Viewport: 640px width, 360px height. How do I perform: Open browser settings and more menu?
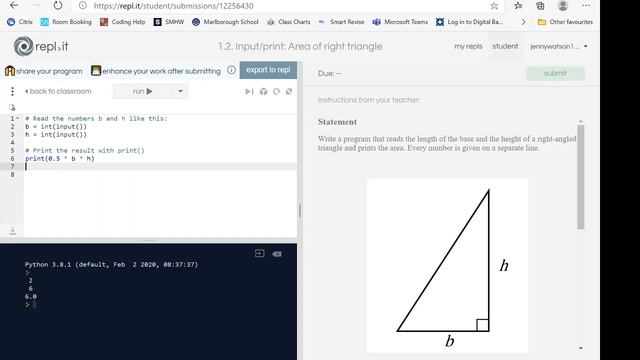586,6
